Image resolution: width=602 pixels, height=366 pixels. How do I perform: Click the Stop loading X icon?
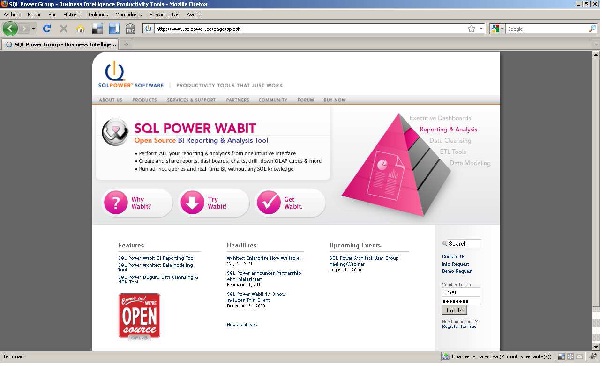pyautogui.click(x=64, y=28)
